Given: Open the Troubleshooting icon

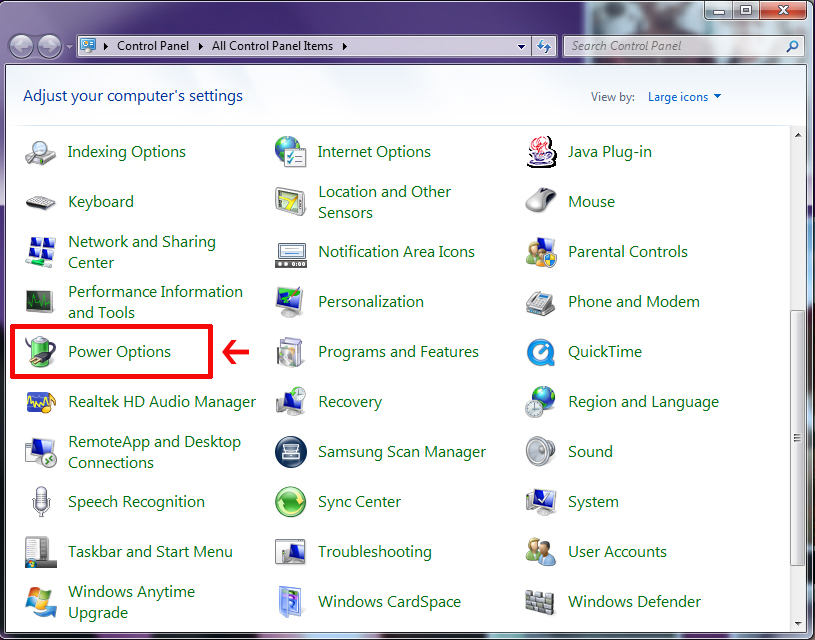Looking at the screenshot, I should [291, 552].
